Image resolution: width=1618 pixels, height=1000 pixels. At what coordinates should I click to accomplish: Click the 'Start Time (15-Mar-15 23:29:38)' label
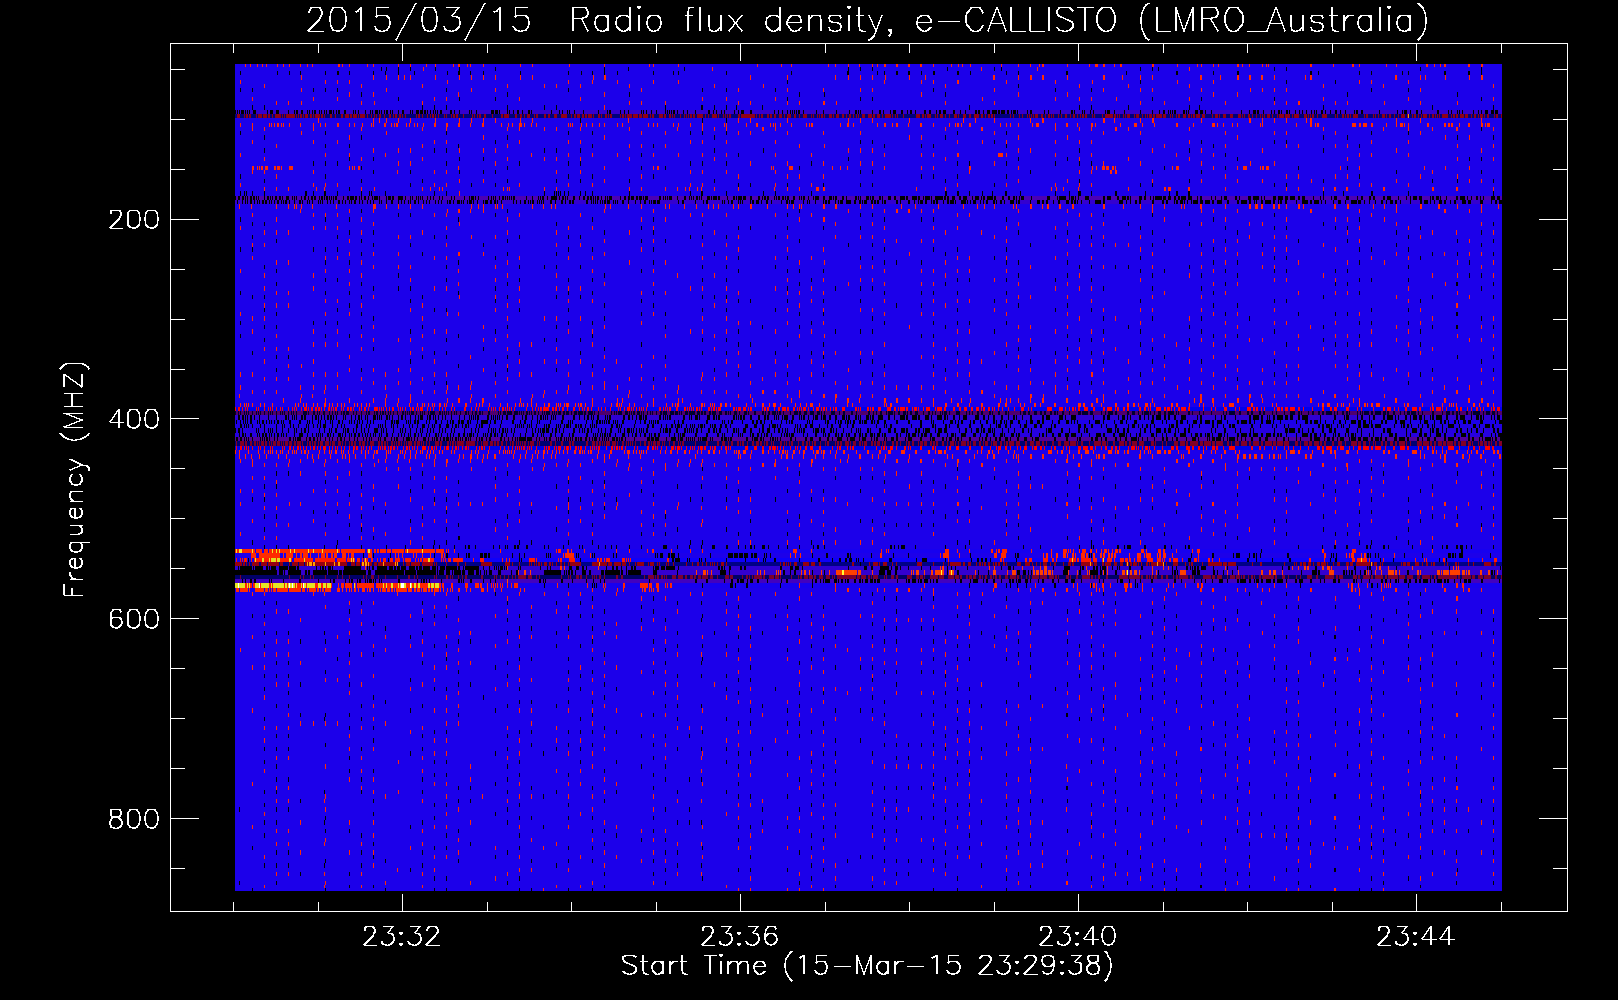tap(867, 966)
